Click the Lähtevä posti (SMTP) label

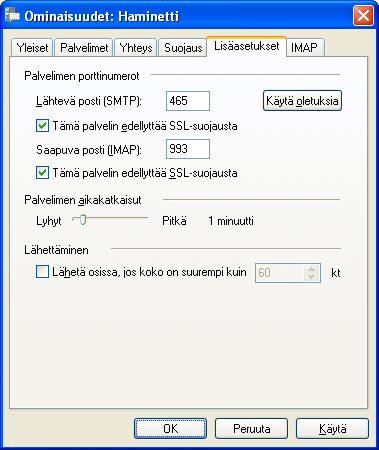click(x=89, y=101)
